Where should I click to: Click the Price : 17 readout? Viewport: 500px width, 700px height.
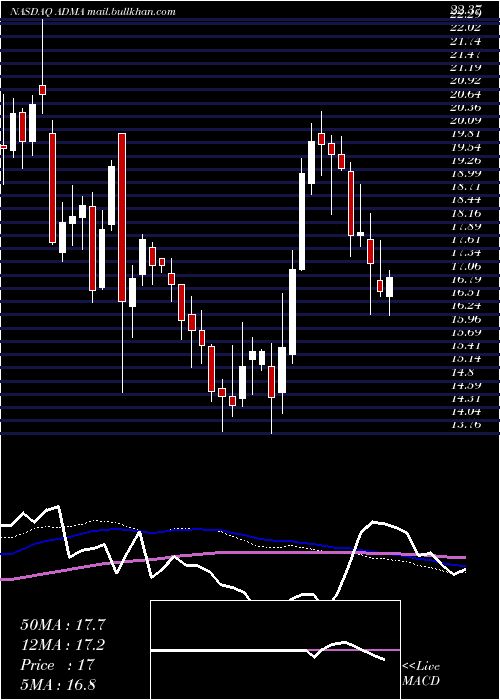coord(58,665)
